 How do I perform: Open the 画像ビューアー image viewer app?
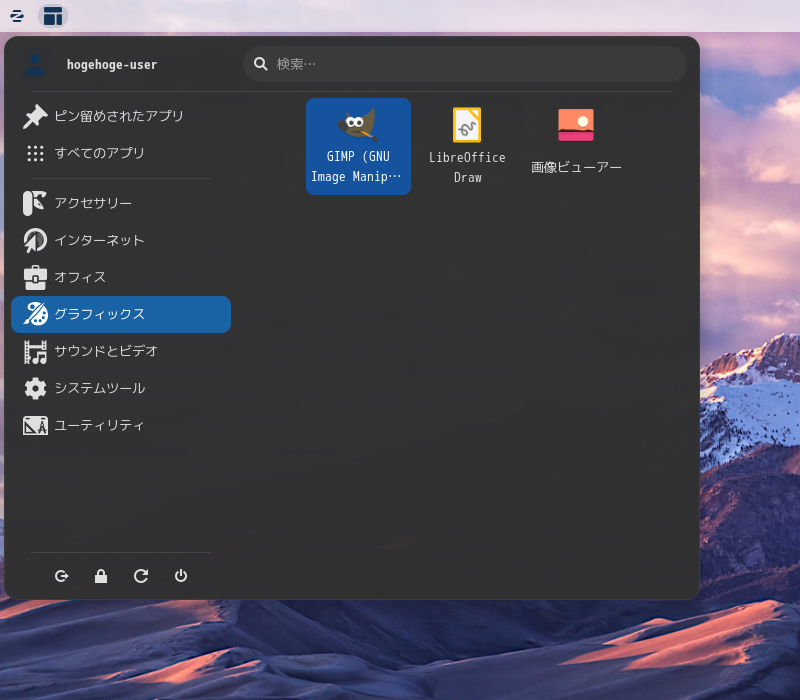point(576,141)
